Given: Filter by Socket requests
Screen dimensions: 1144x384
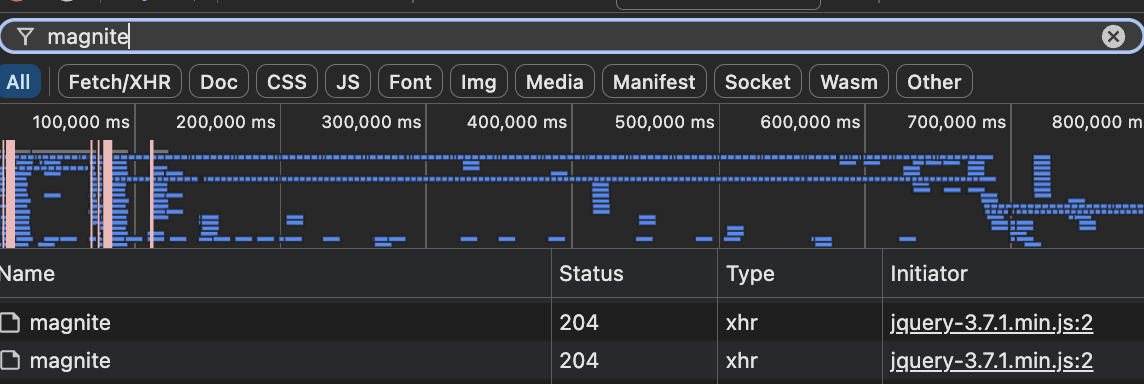Looking at the screenshot, I should (758, 82).
